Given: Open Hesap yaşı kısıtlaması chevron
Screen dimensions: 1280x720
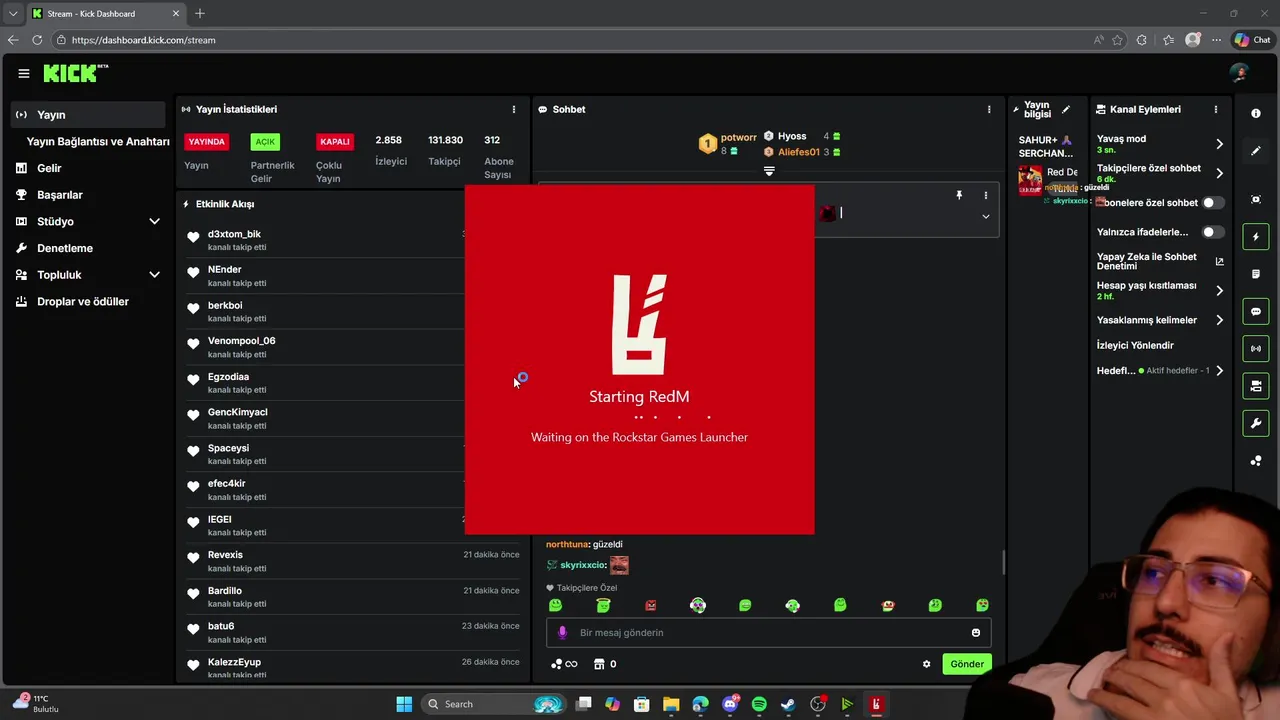Looking at the screenshot, I should coord(1219,290).
